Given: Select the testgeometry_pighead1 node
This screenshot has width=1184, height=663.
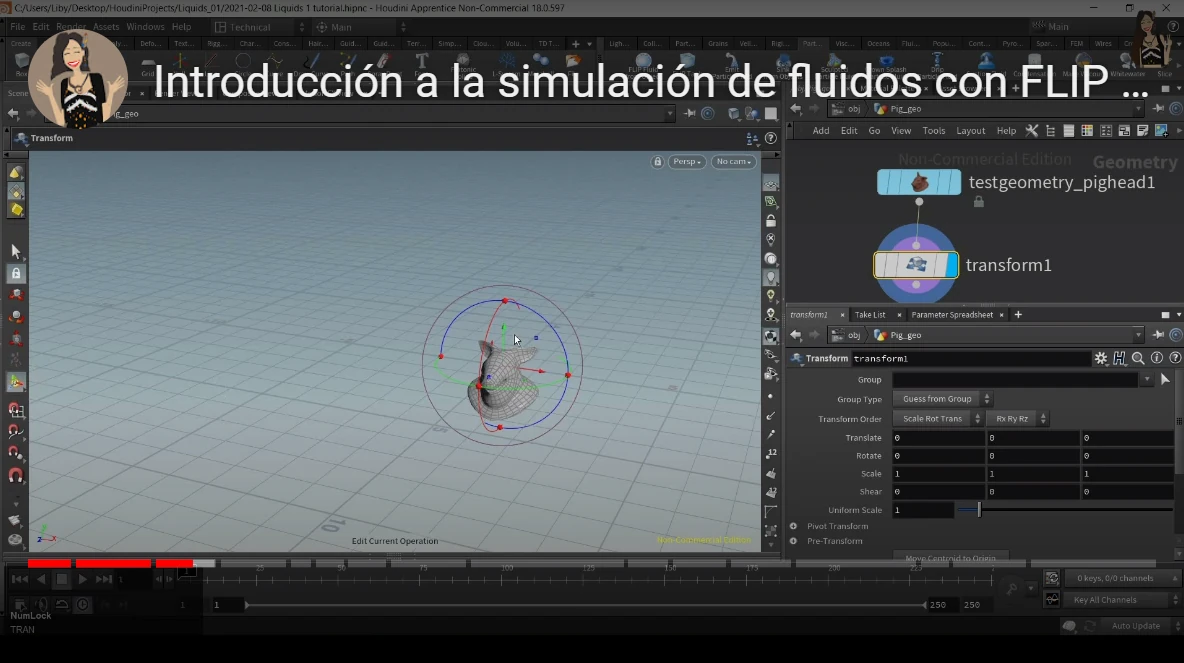Looking at the screenshot, I should 919,182.
